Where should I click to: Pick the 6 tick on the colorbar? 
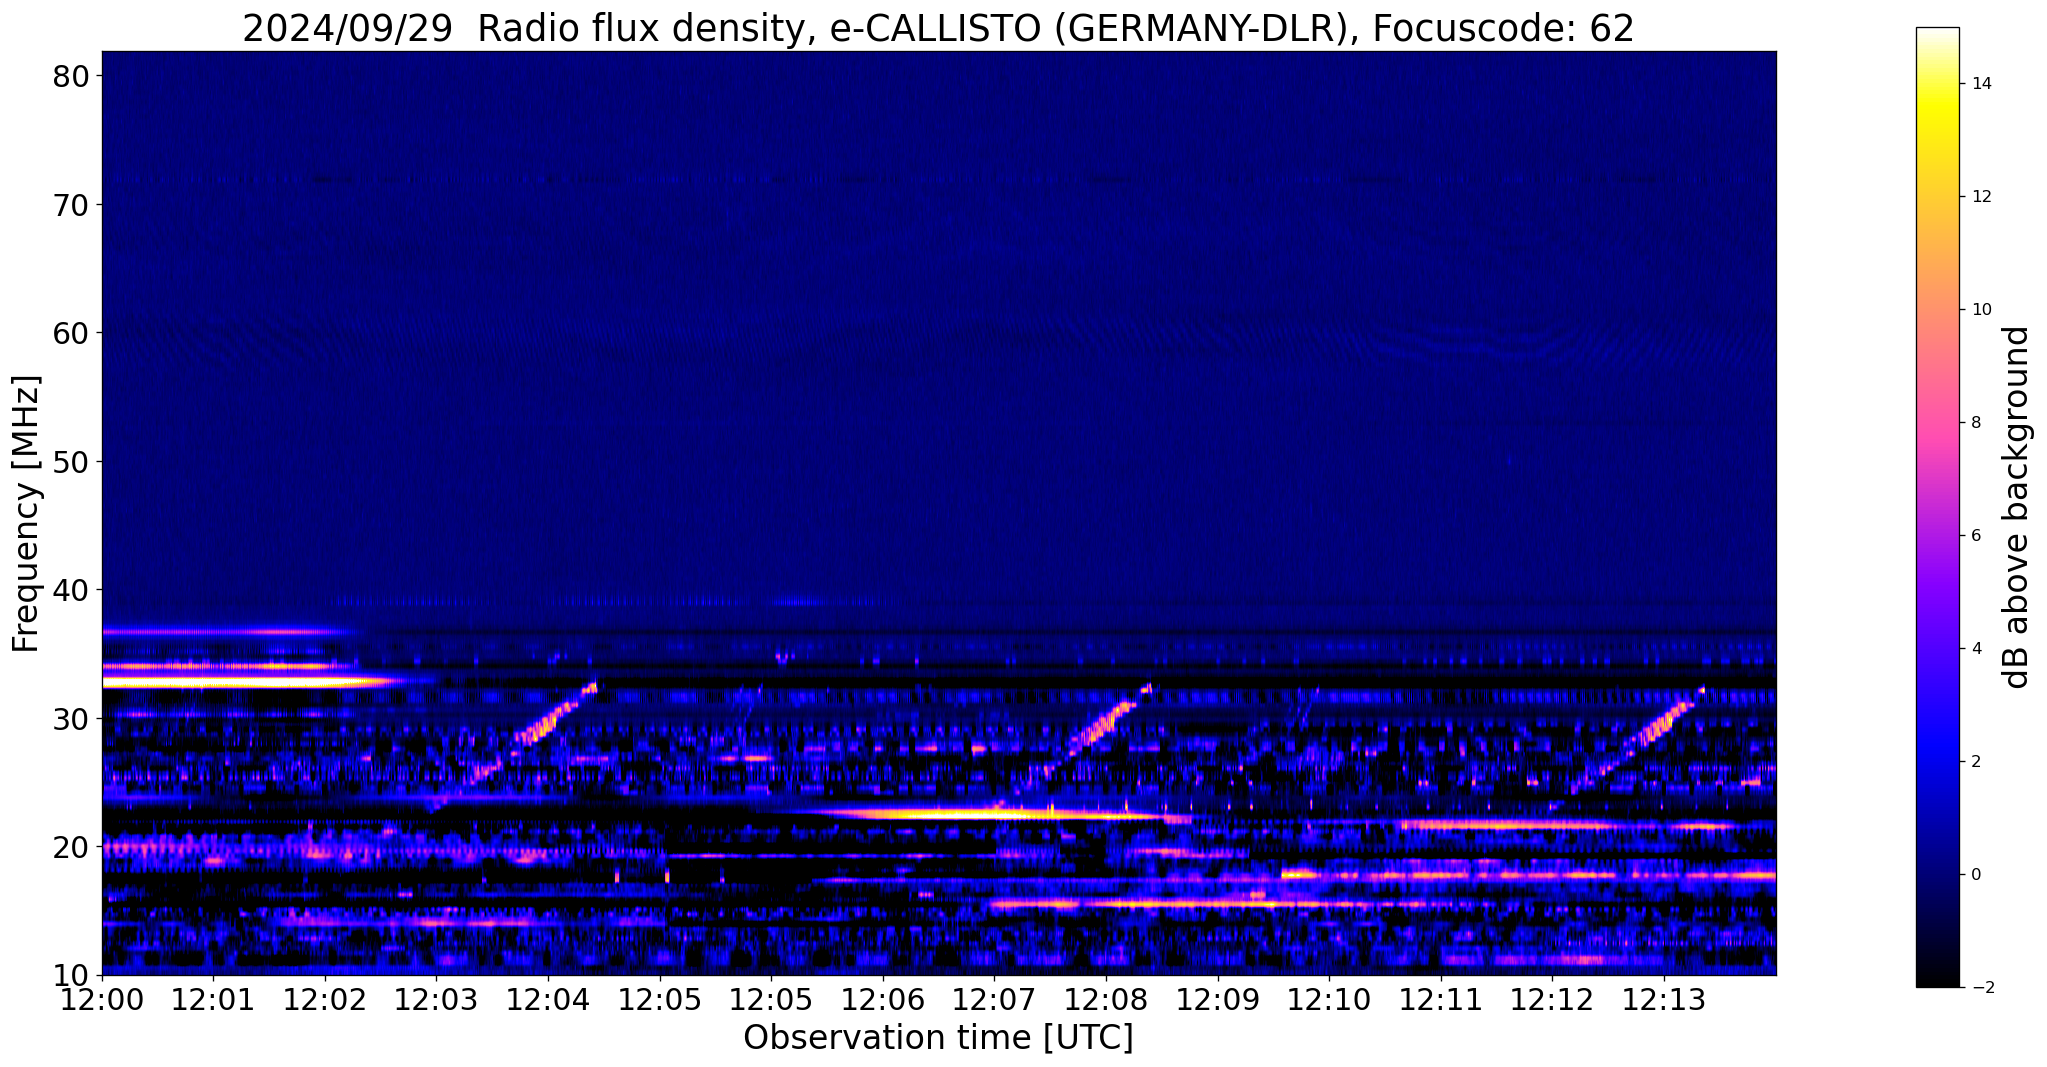pos(1975,536)
